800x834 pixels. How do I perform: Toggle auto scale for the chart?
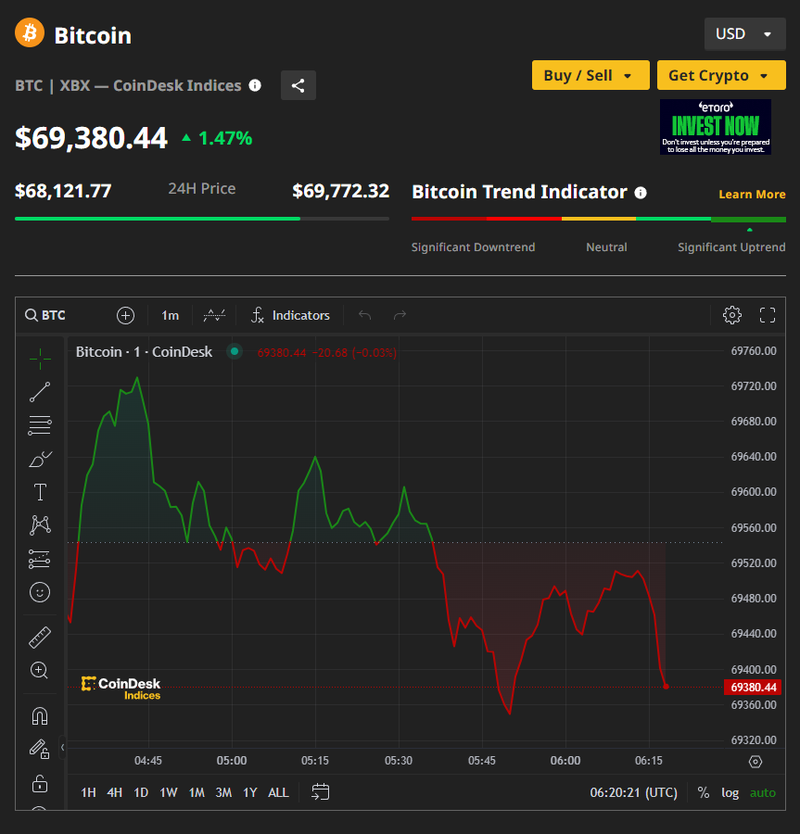[763, 792]
